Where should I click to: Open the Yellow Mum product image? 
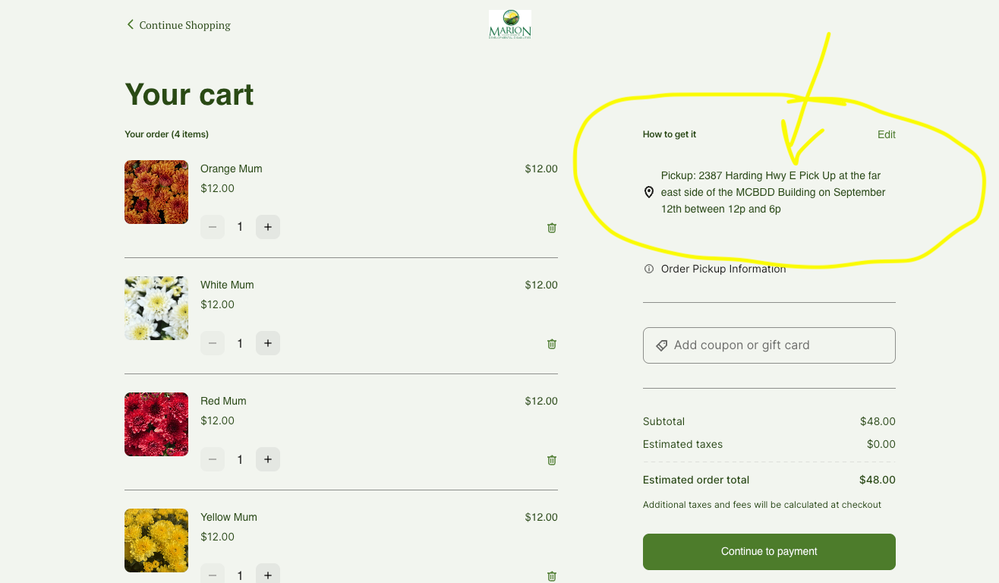tap(156, 540)
